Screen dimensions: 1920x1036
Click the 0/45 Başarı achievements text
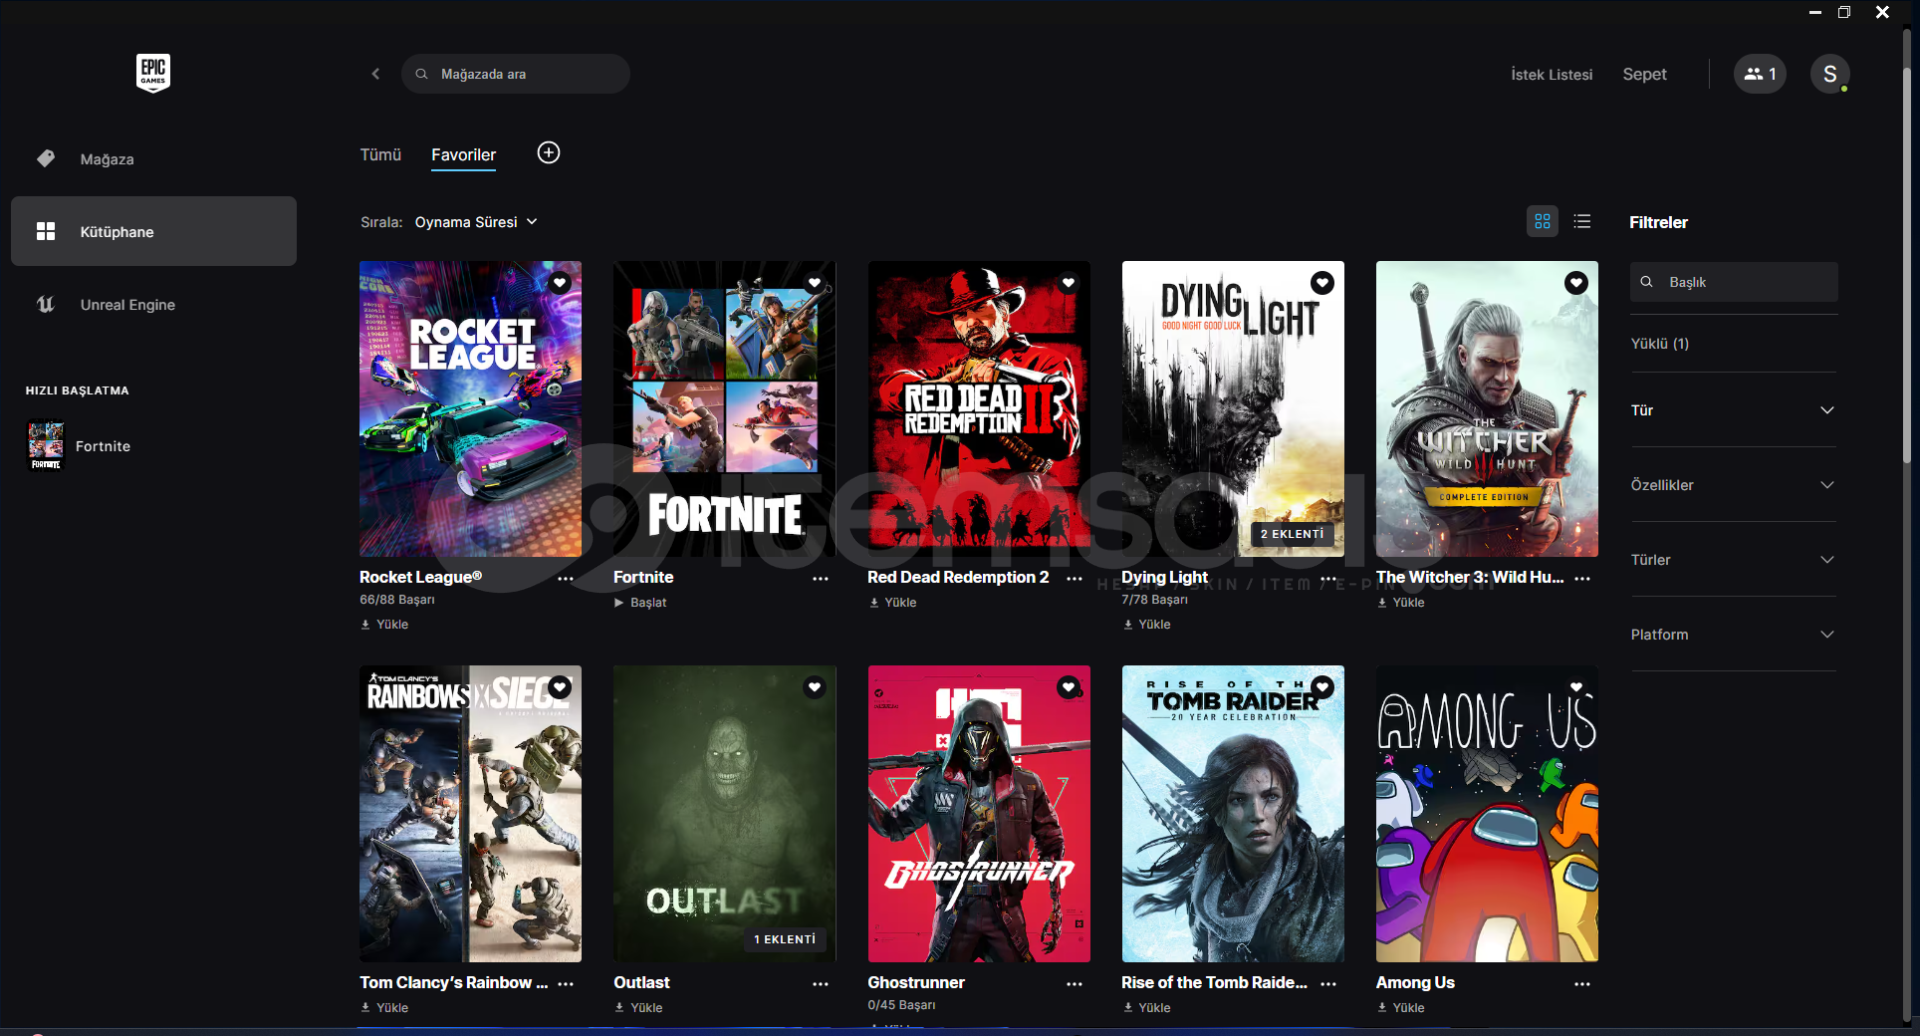902,1005
